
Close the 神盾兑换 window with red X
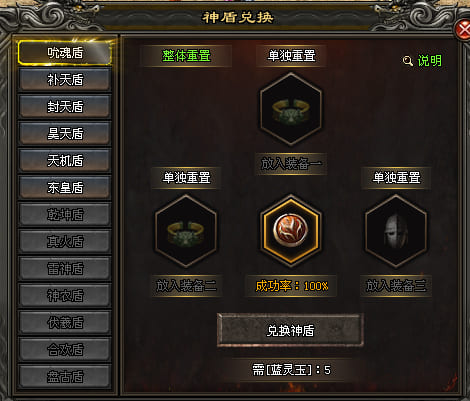463,31
